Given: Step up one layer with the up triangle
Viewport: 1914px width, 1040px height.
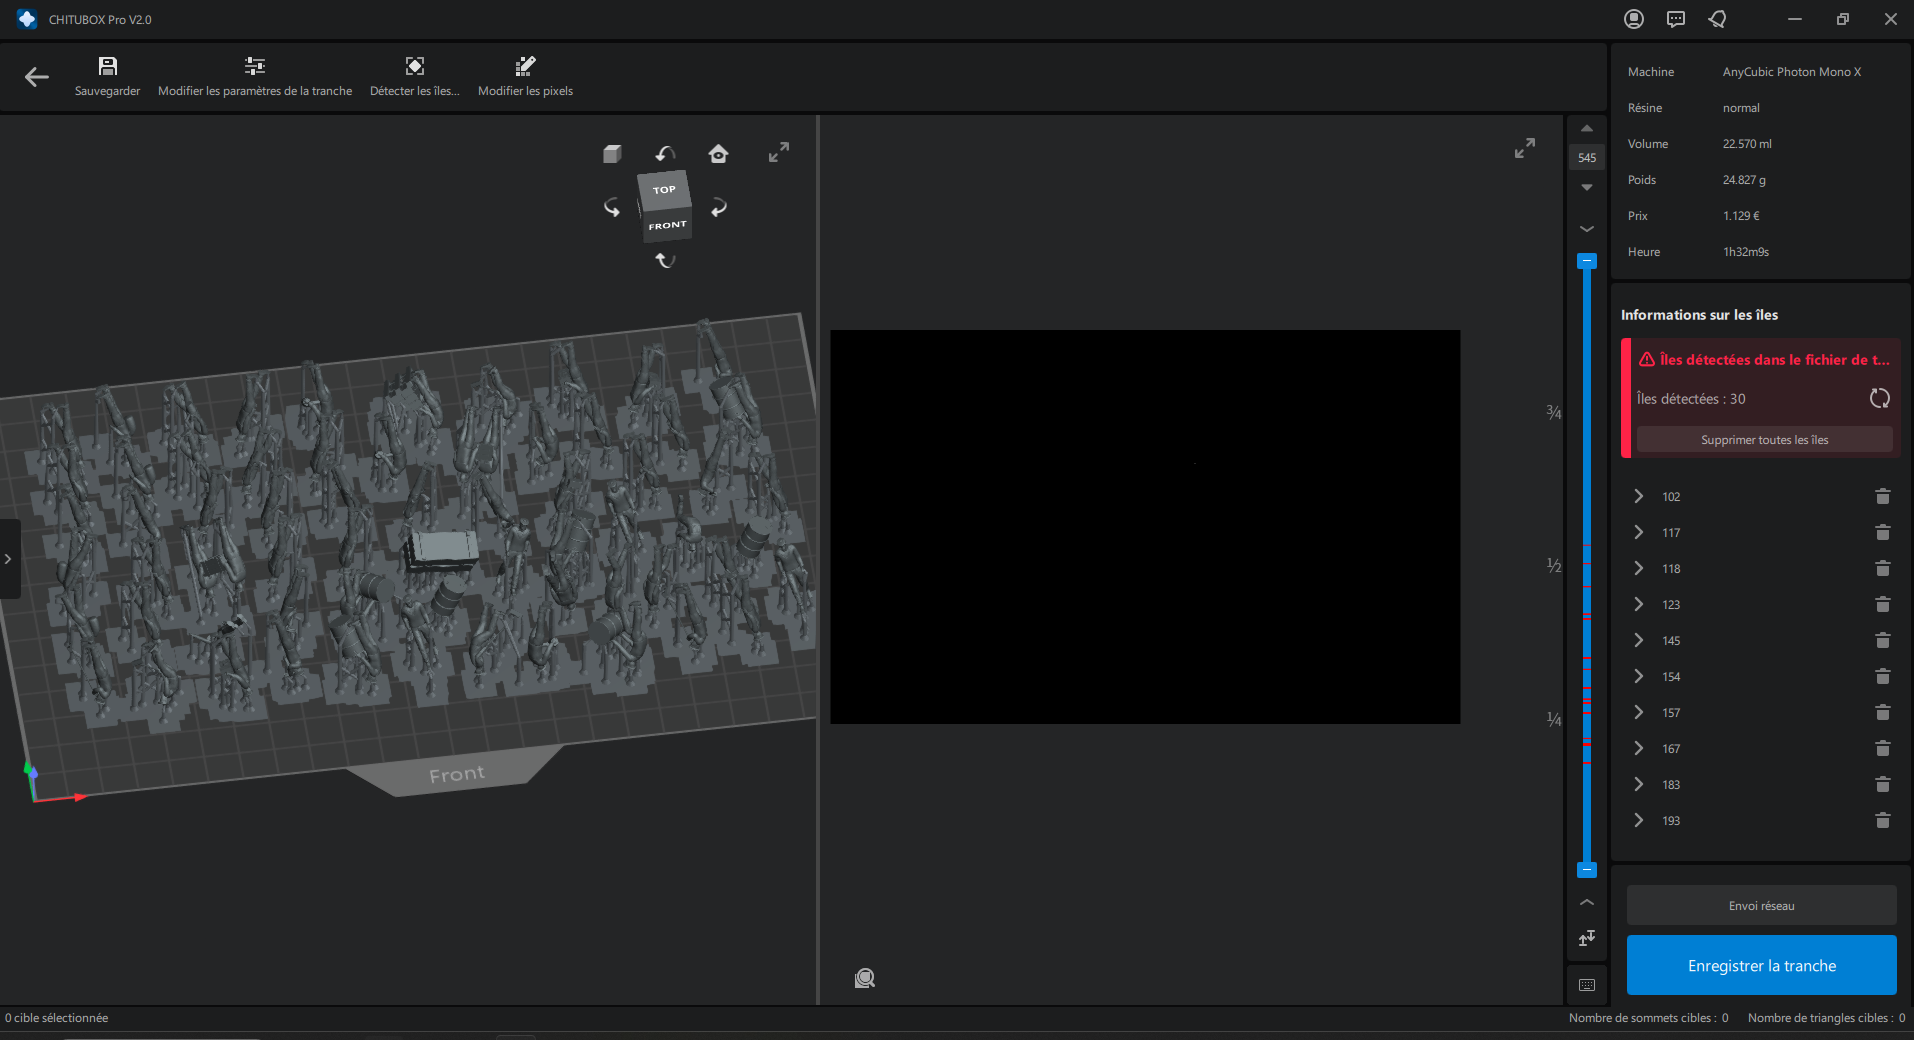Looking at the screenshot, I should (1587, 129).
